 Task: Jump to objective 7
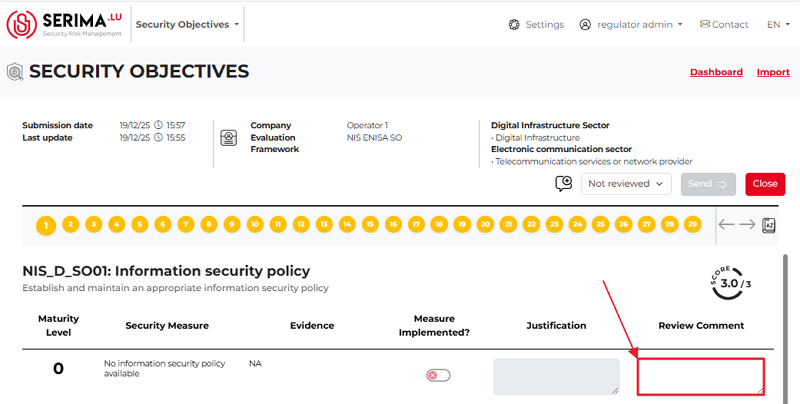186,224
